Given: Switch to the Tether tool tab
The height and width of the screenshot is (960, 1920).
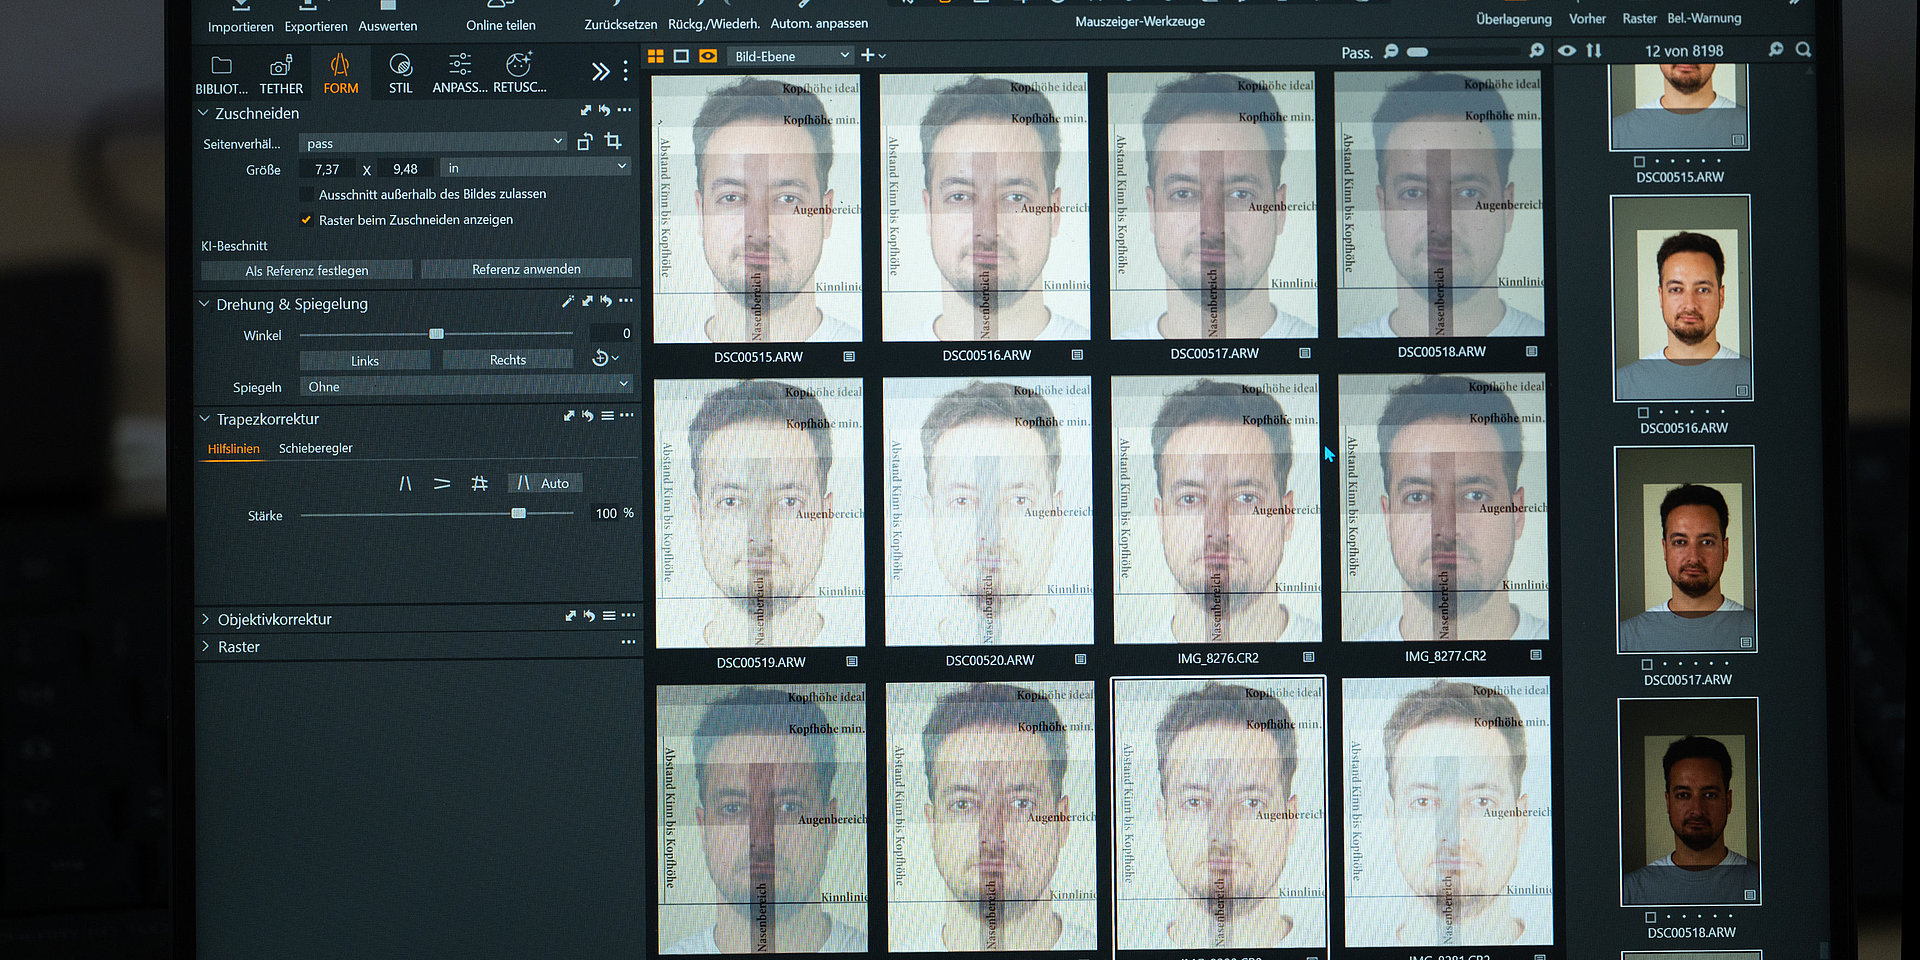Looking at the screenshot, I should [281, 75].
